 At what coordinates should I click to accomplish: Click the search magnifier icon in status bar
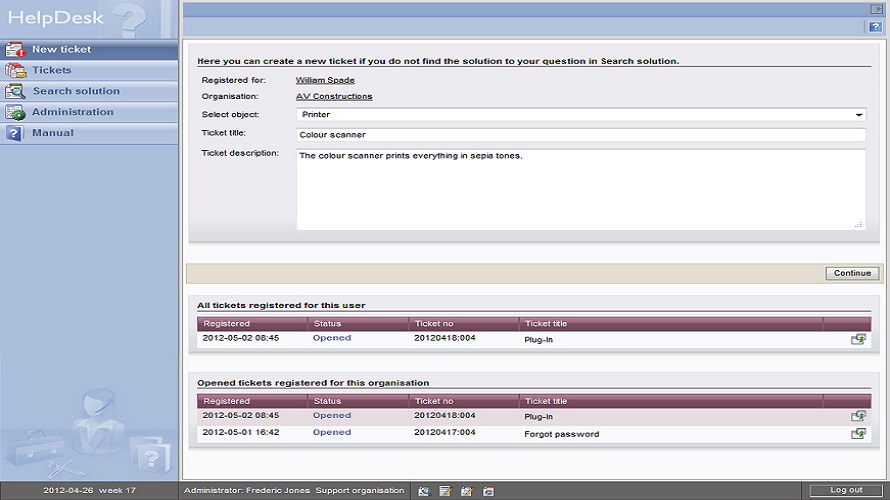(x=424, y=491)
